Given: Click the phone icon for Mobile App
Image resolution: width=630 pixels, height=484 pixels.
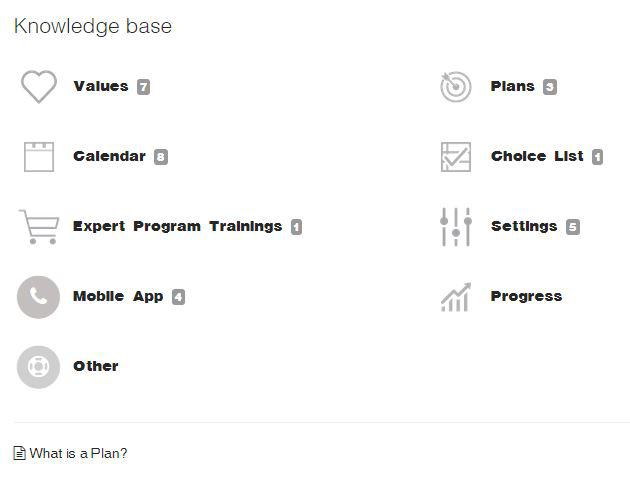Looking at the screenshot, I should (39, 297).
